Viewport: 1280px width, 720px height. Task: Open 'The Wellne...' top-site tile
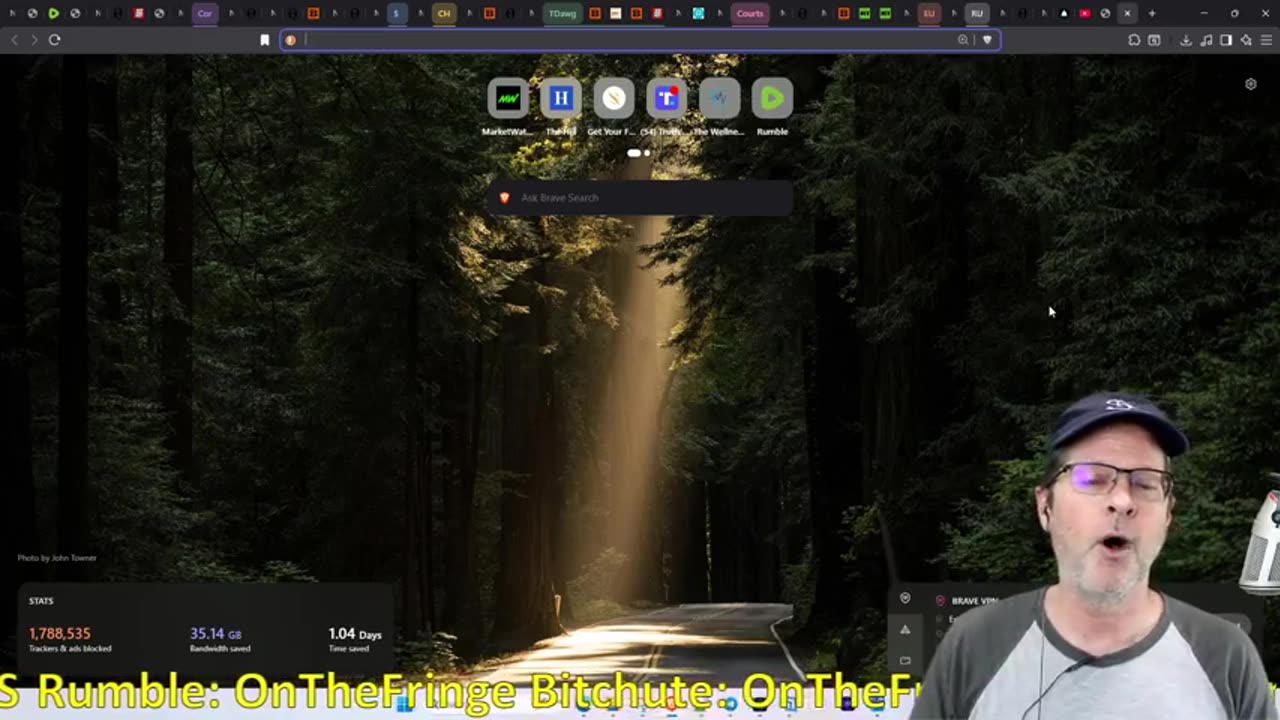point(719,107)
